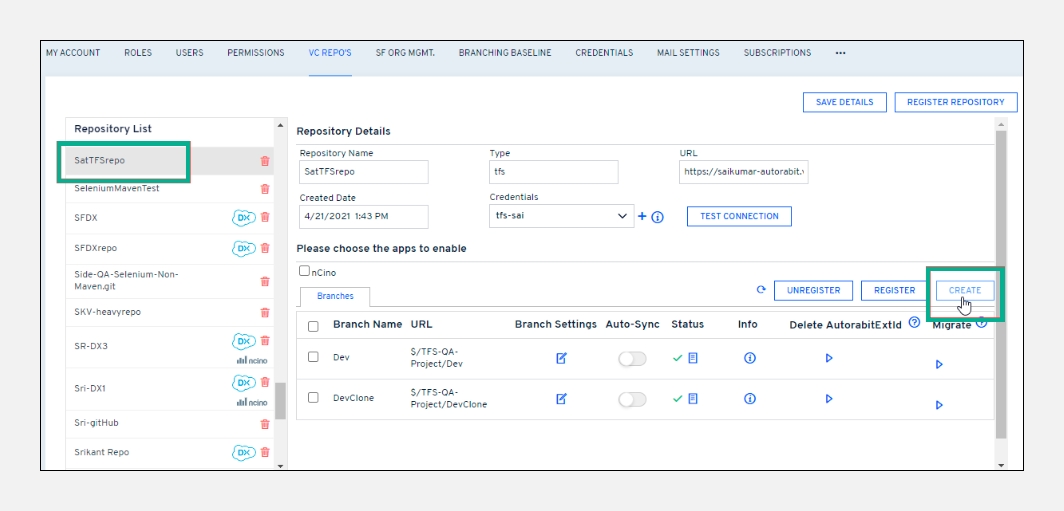1064x511 pixels.
Task: Check the DevClone branch checkbox
Action: pos(314,398)
